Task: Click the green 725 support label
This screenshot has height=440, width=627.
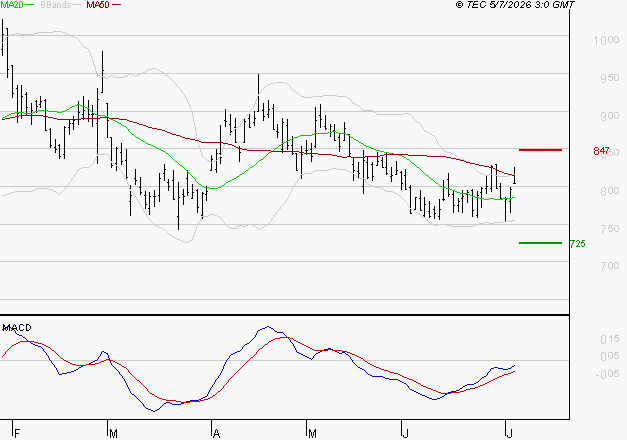Action: [577, 244]
